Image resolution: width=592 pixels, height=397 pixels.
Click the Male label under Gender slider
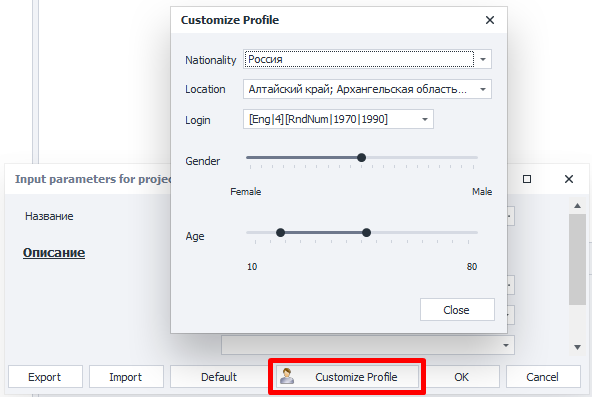pyautogui.click(x=482, y=192)
